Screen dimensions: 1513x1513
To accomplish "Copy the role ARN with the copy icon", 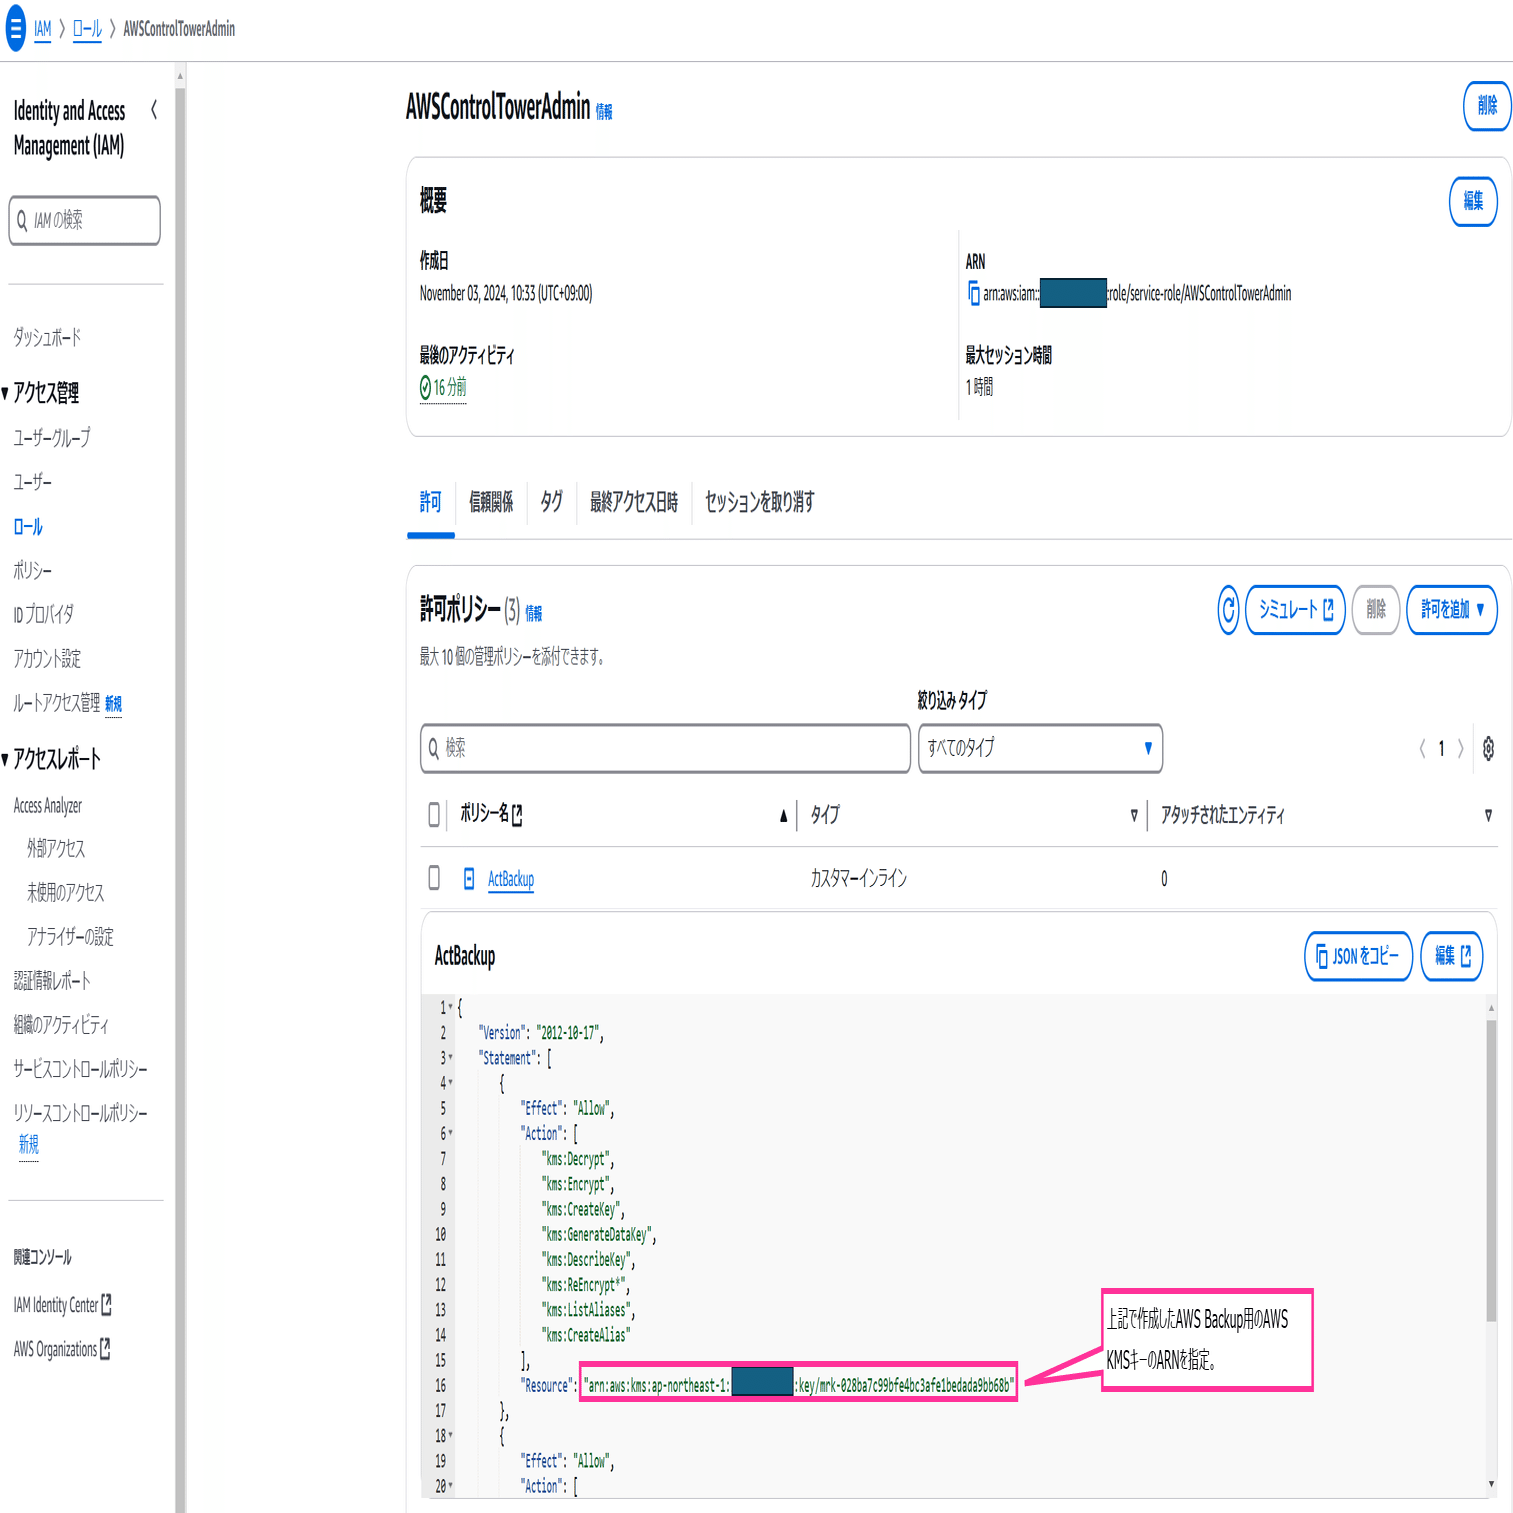I will coord(974,293).
